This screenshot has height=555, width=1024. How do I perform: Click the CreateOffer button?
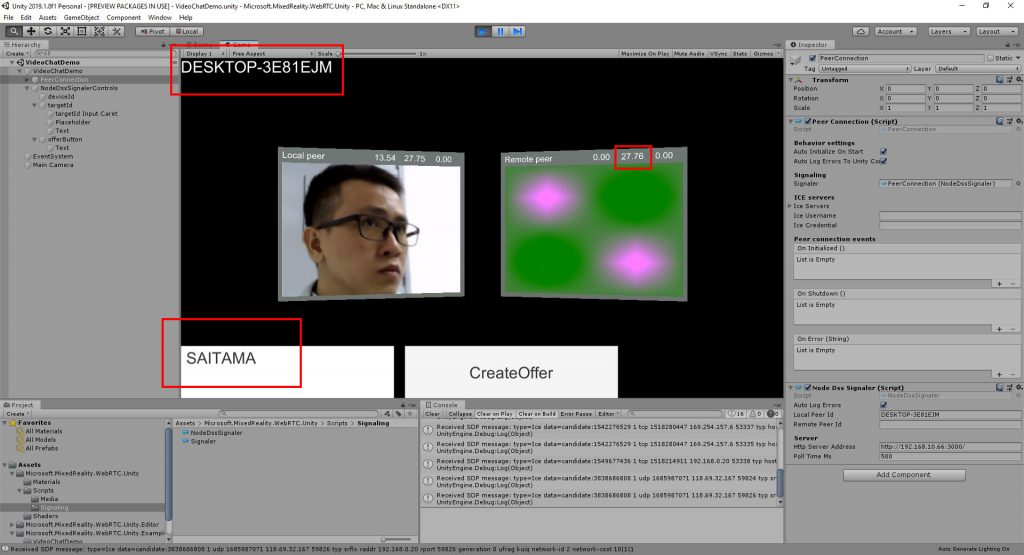[511, 372]
